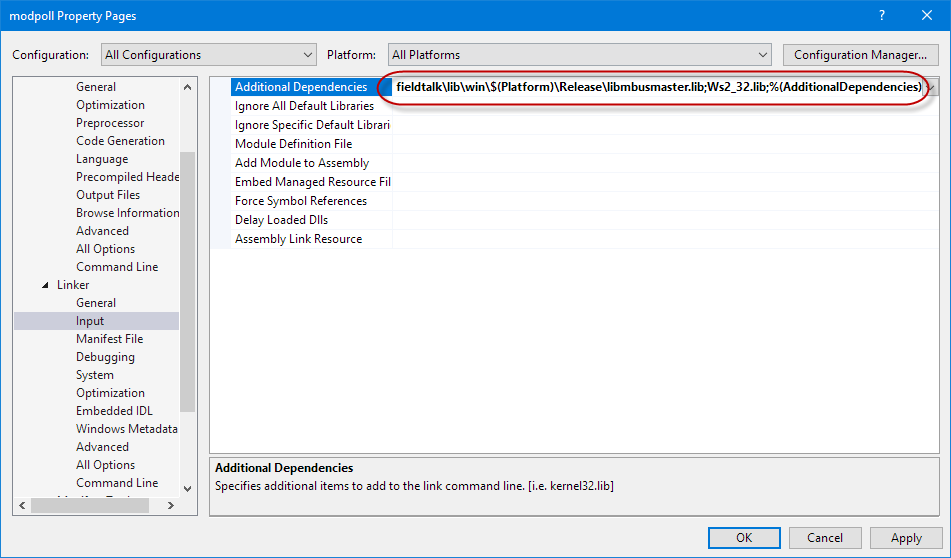This screenshot has height=558, width=951.
Task: Select Ignore All Default Libraries property
Action: click(x=304, y=106)
